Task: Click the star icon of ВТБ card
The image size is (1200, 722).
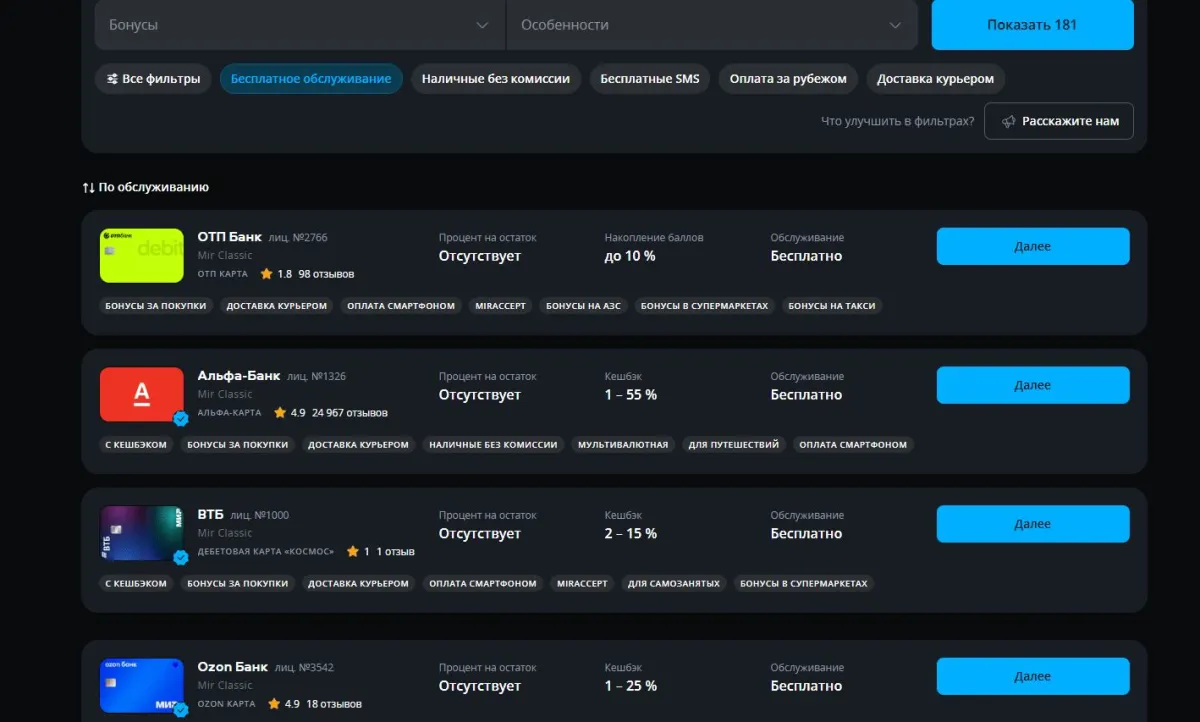Action: tap(352, 551)
